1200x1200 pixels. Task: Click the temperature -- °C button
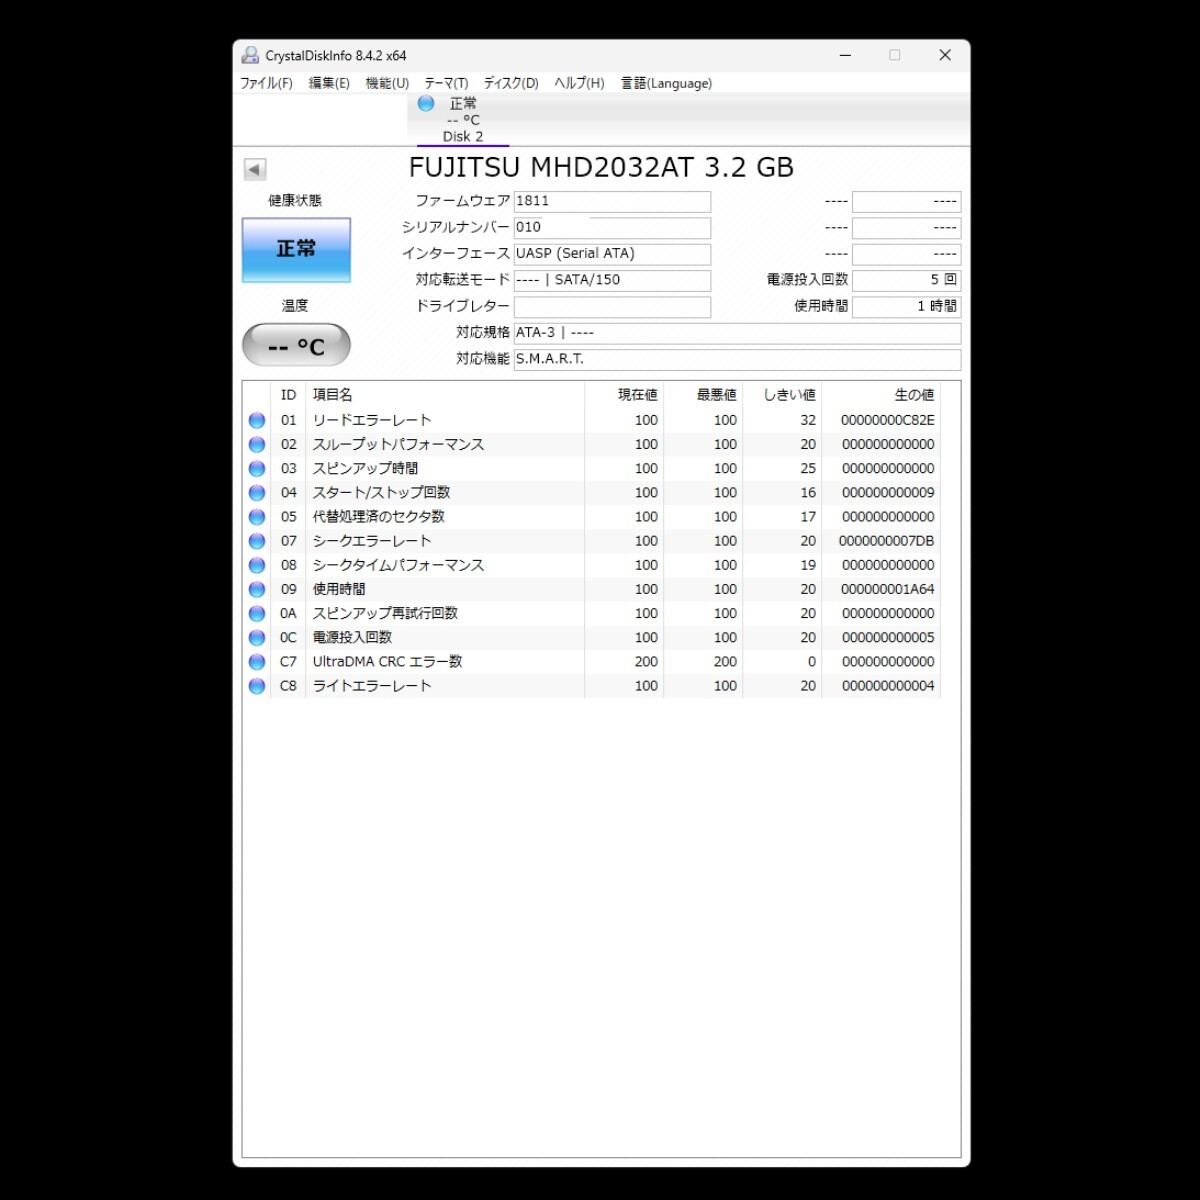[296, 346]
